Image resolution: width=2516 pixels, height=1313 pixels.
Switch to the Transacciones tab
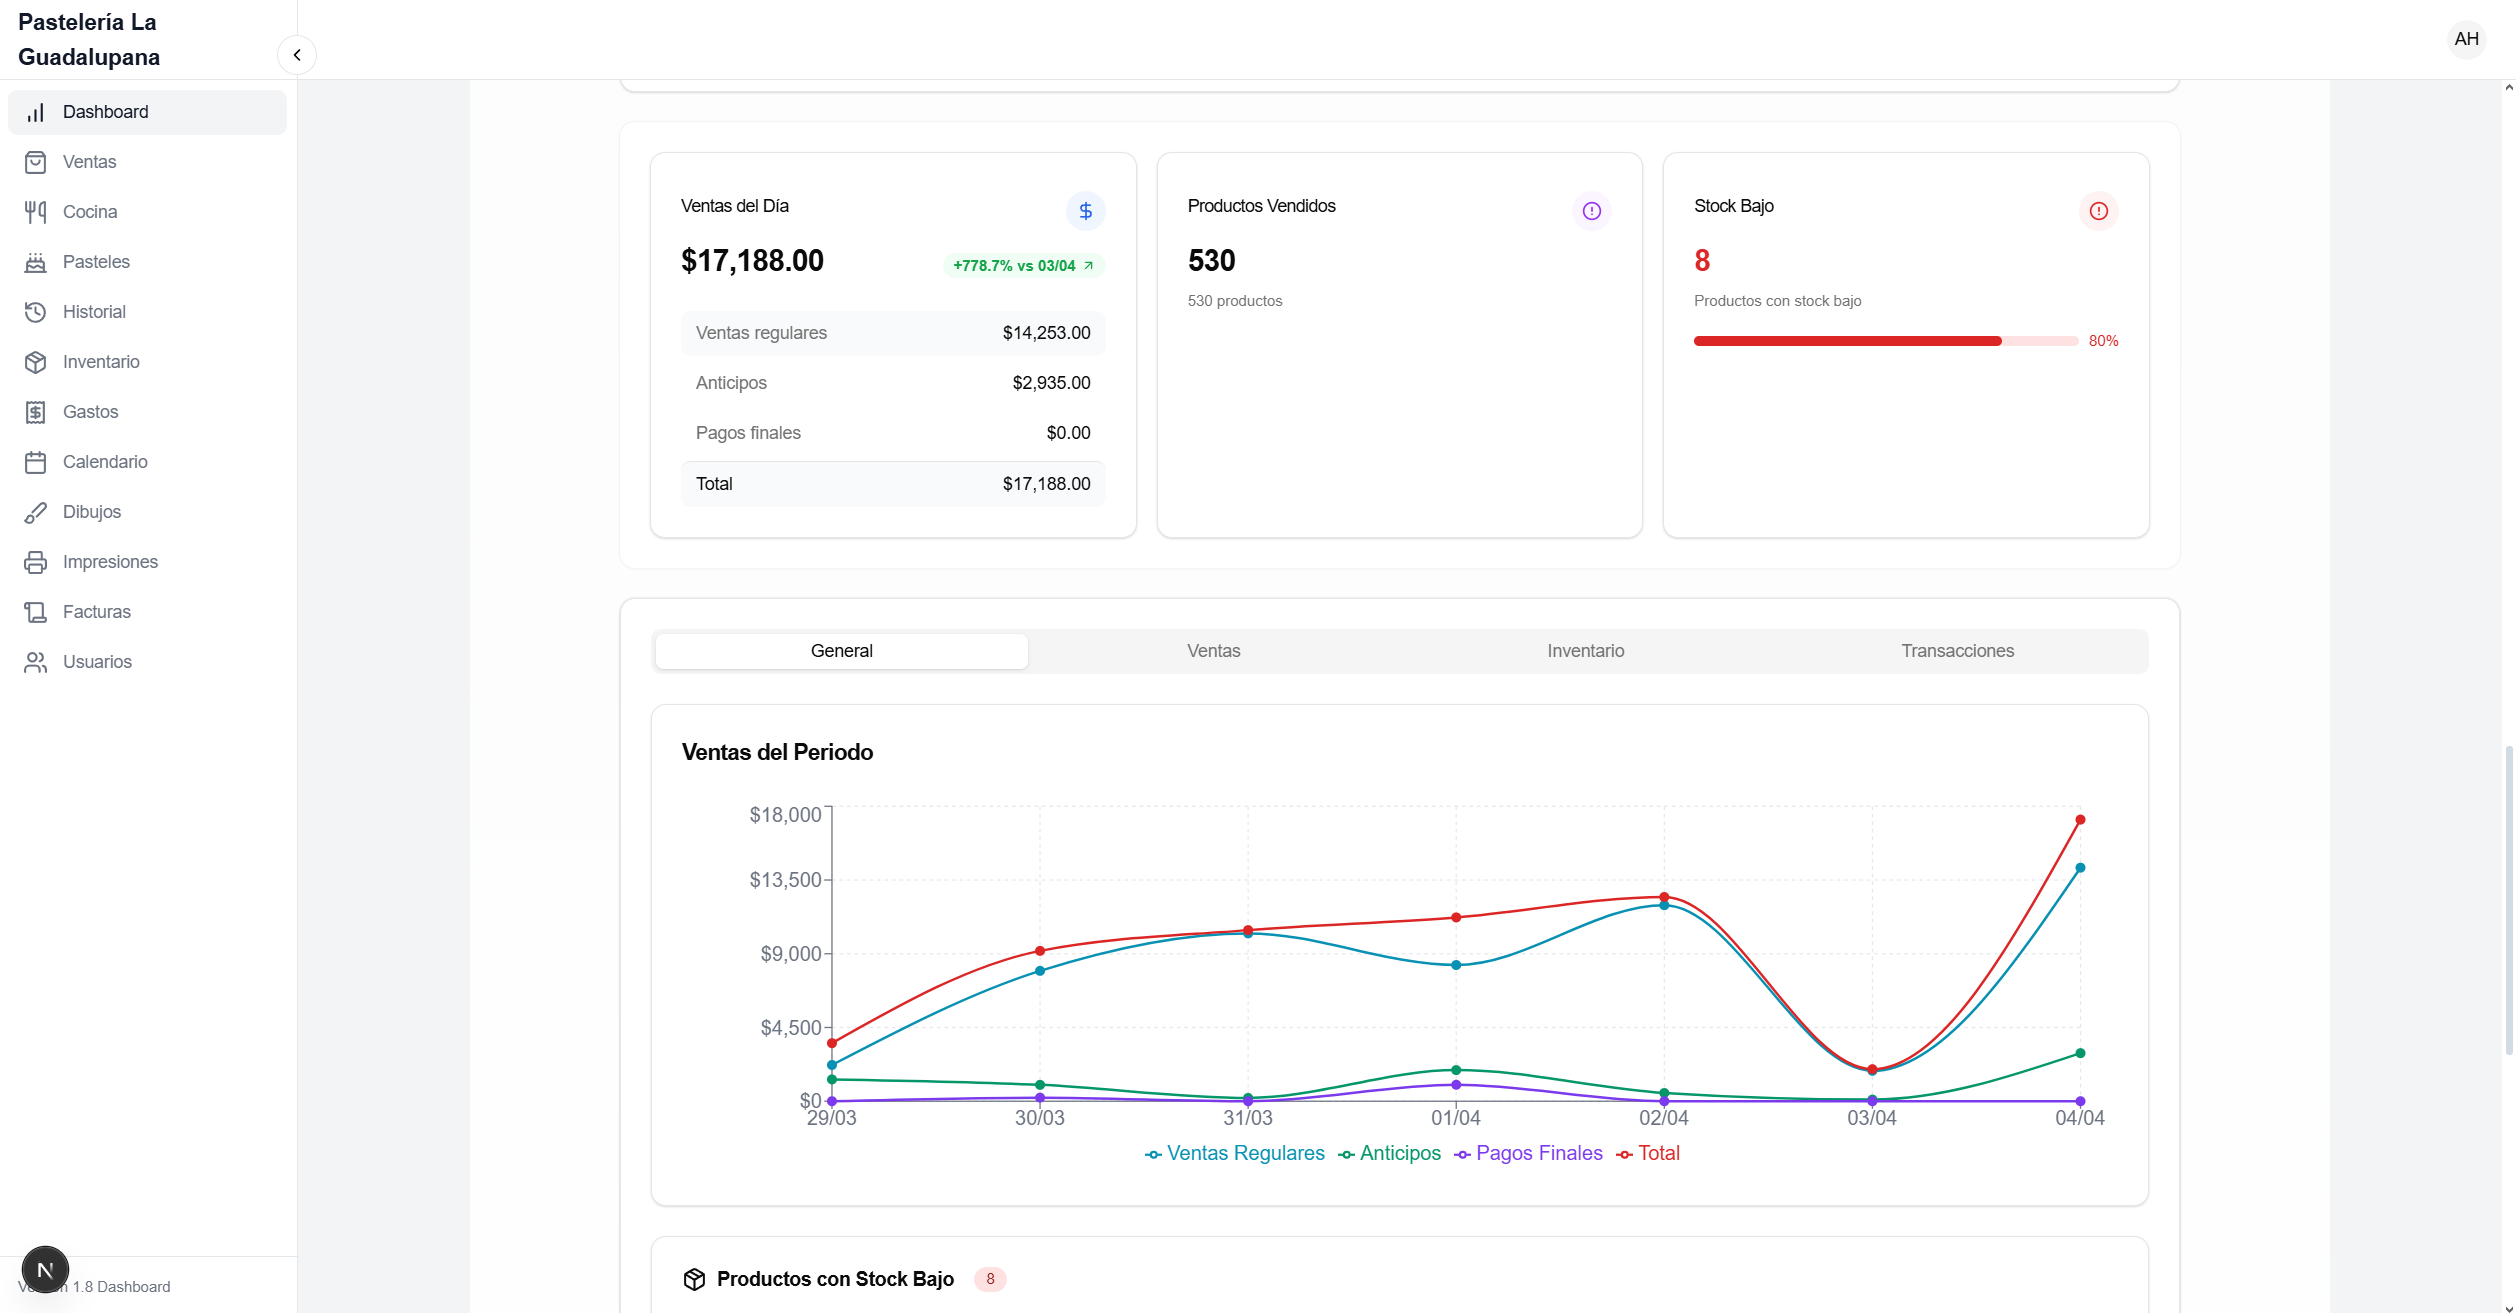tap(1957, 651)
